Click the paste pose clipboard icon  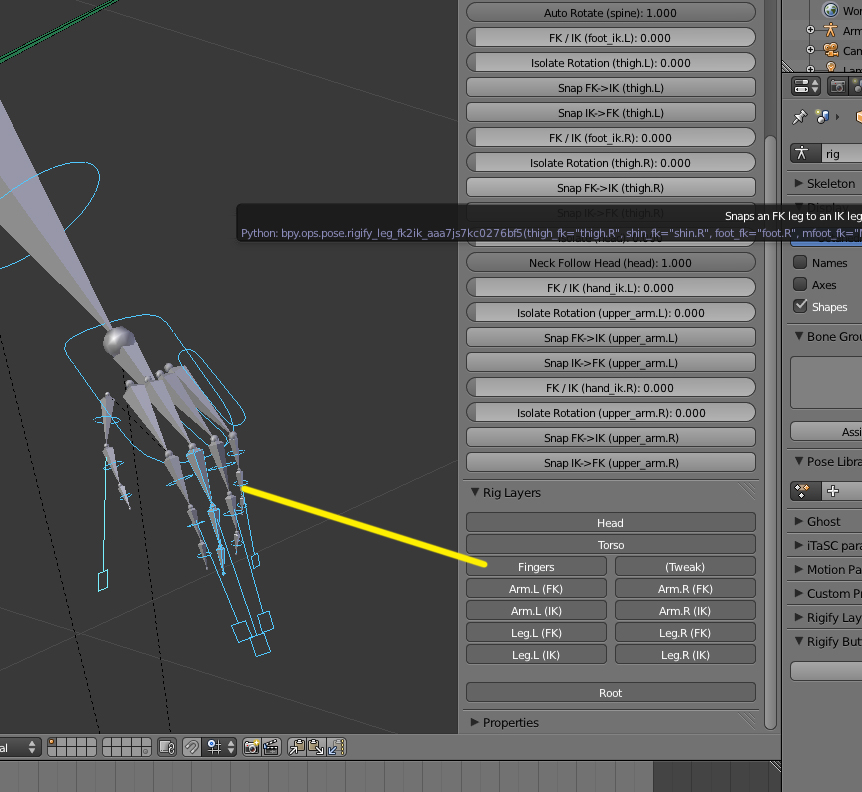click(317, 747)
